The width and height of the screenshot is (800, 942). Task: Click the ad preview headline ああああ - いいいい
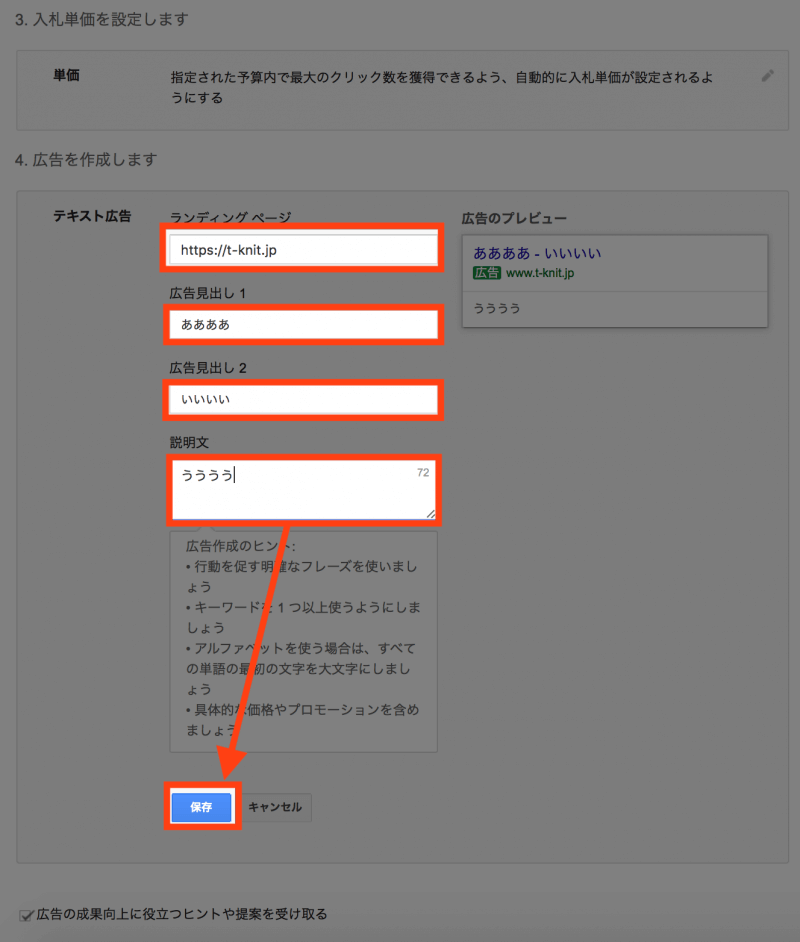tap(537, 253)
